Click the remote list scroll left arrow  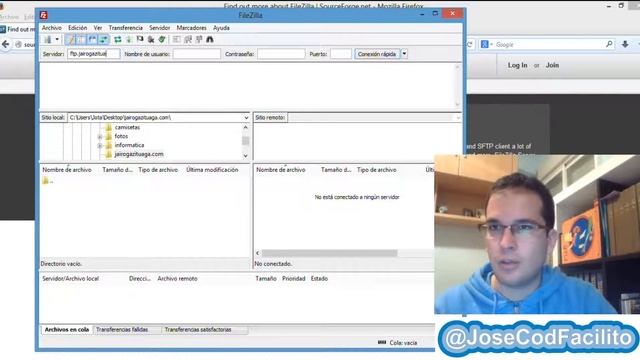[x=258, y=253]
